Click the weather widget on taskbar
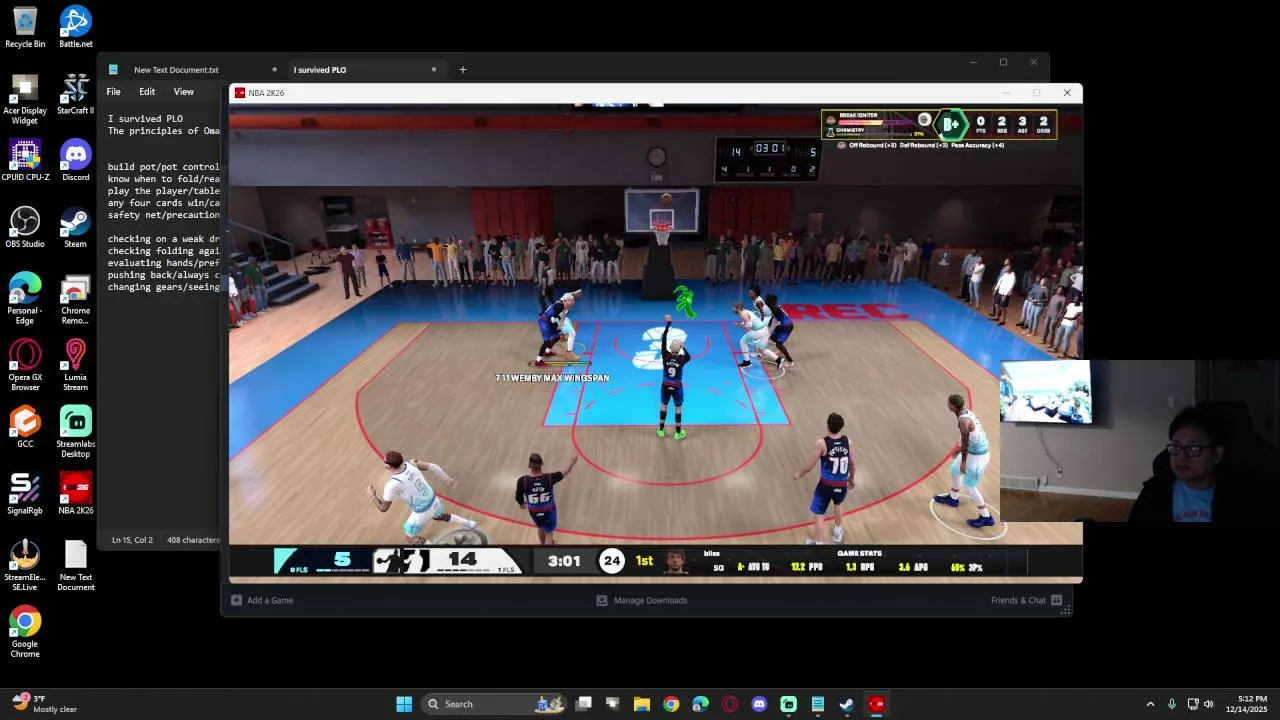Screen dimensions: 1280x720 coord(45,704)
